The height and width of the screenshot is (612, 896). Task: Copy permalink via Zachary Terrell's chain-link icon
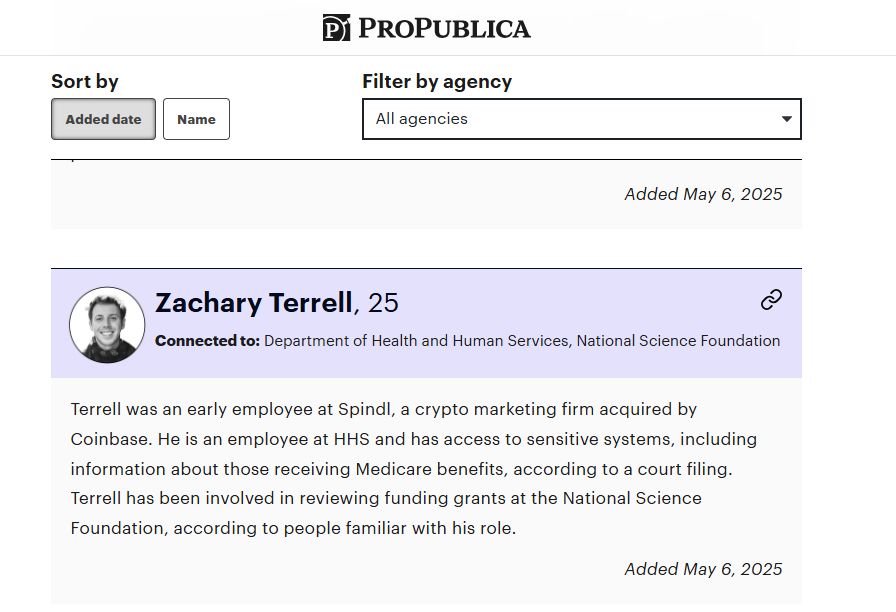point(771,299)
